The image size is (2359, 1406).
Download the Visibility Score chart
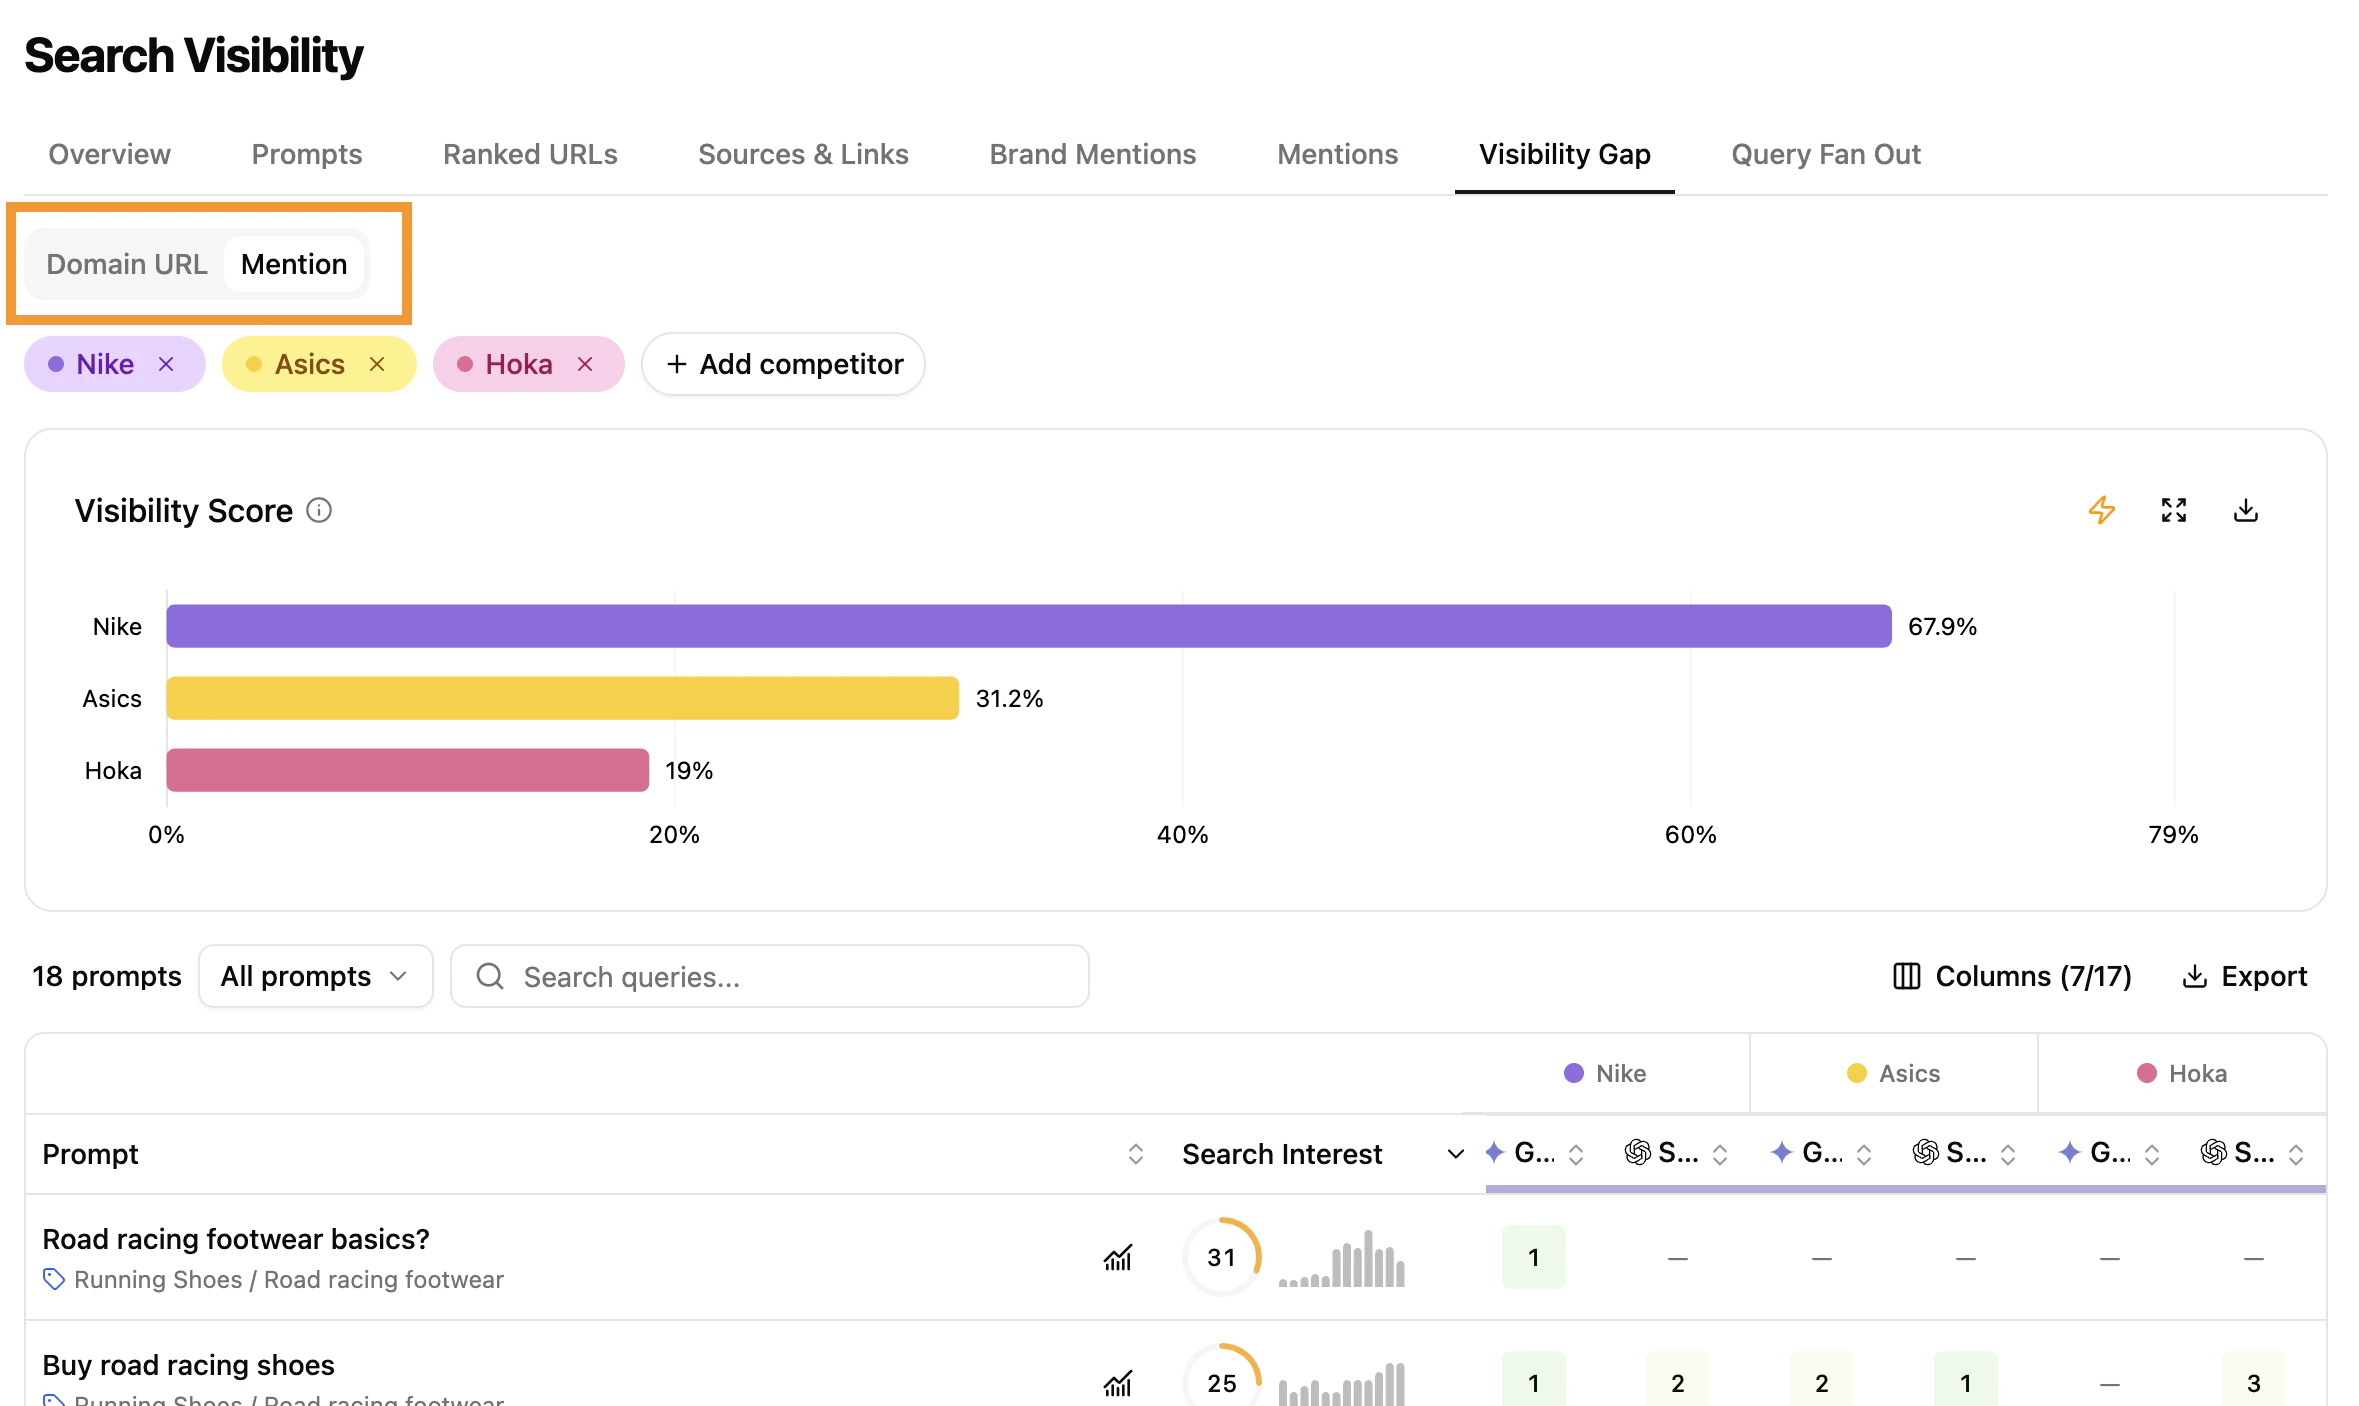point(2245,510)
